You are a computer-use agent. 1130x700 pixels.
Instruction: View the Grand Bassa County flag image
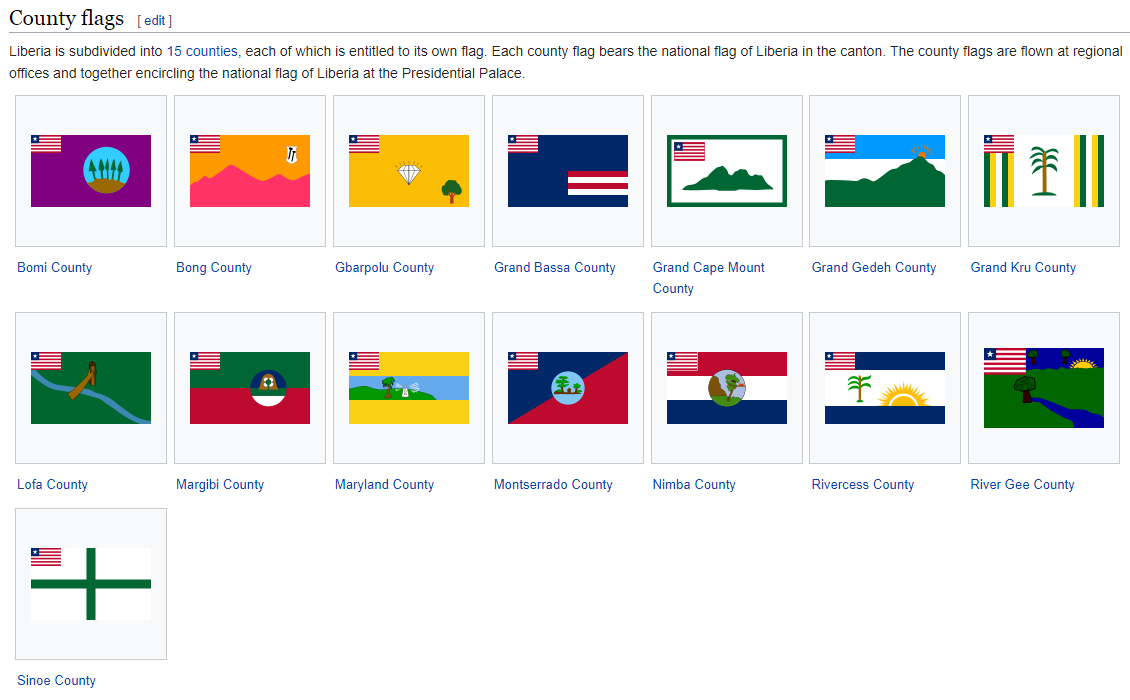(568, 171)
